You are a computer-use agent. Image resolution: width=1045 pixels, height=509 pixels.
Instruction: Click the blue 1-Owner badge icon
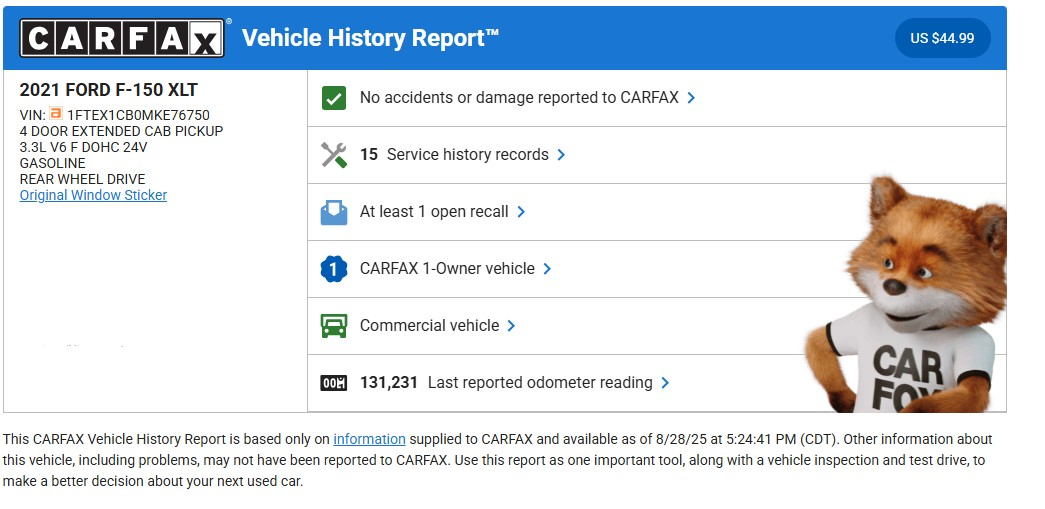coord(333,269)
